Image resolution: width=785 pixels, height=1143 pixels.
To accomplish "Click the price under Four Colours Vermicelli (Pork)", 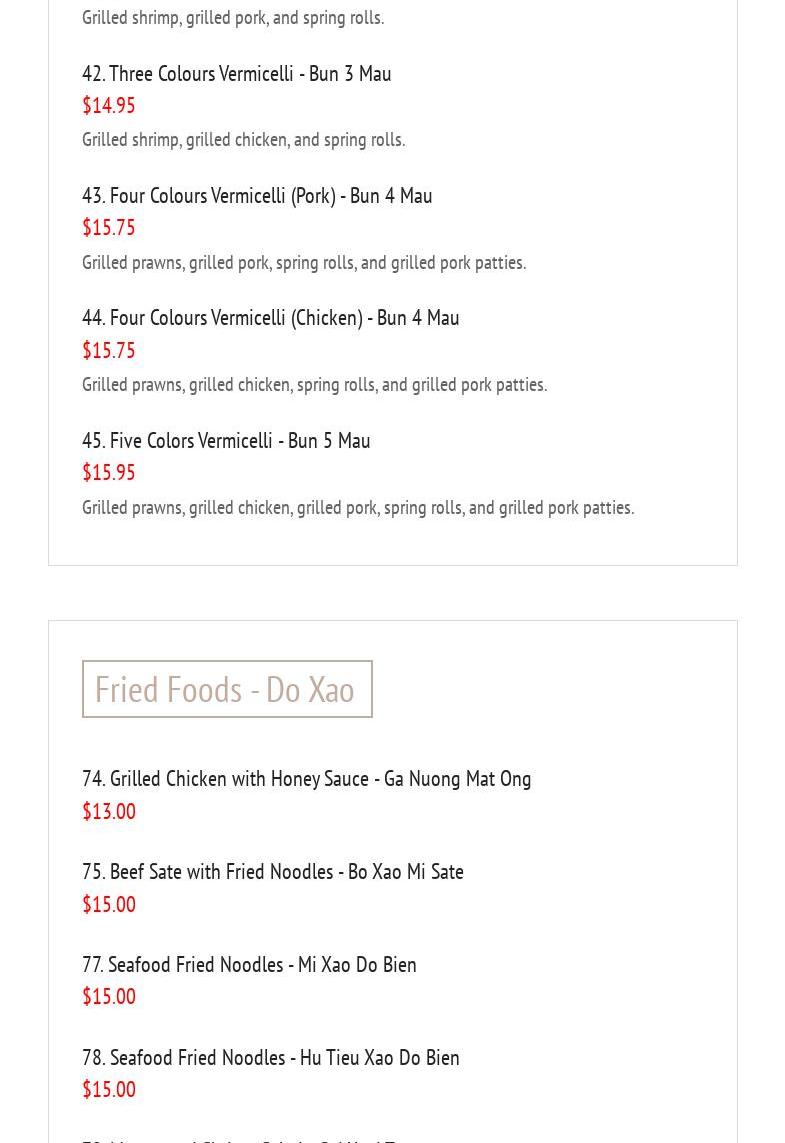I will pos(108,227).
